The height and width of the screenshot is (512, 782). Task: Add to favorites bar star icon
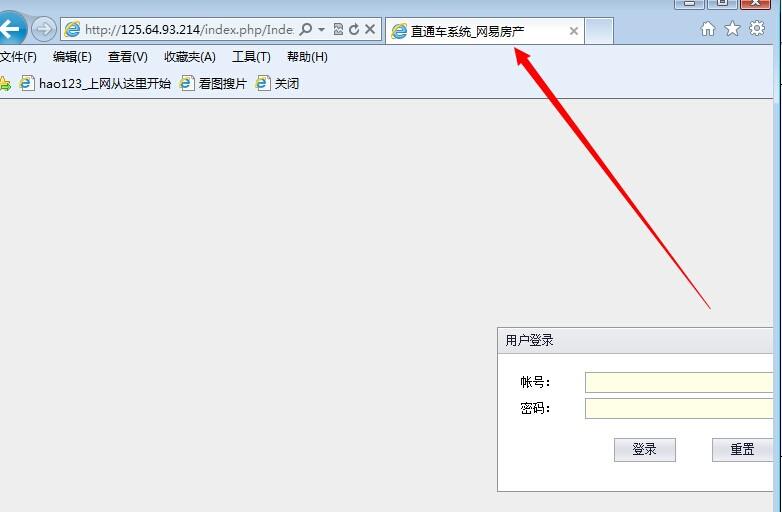pos(5,84)
